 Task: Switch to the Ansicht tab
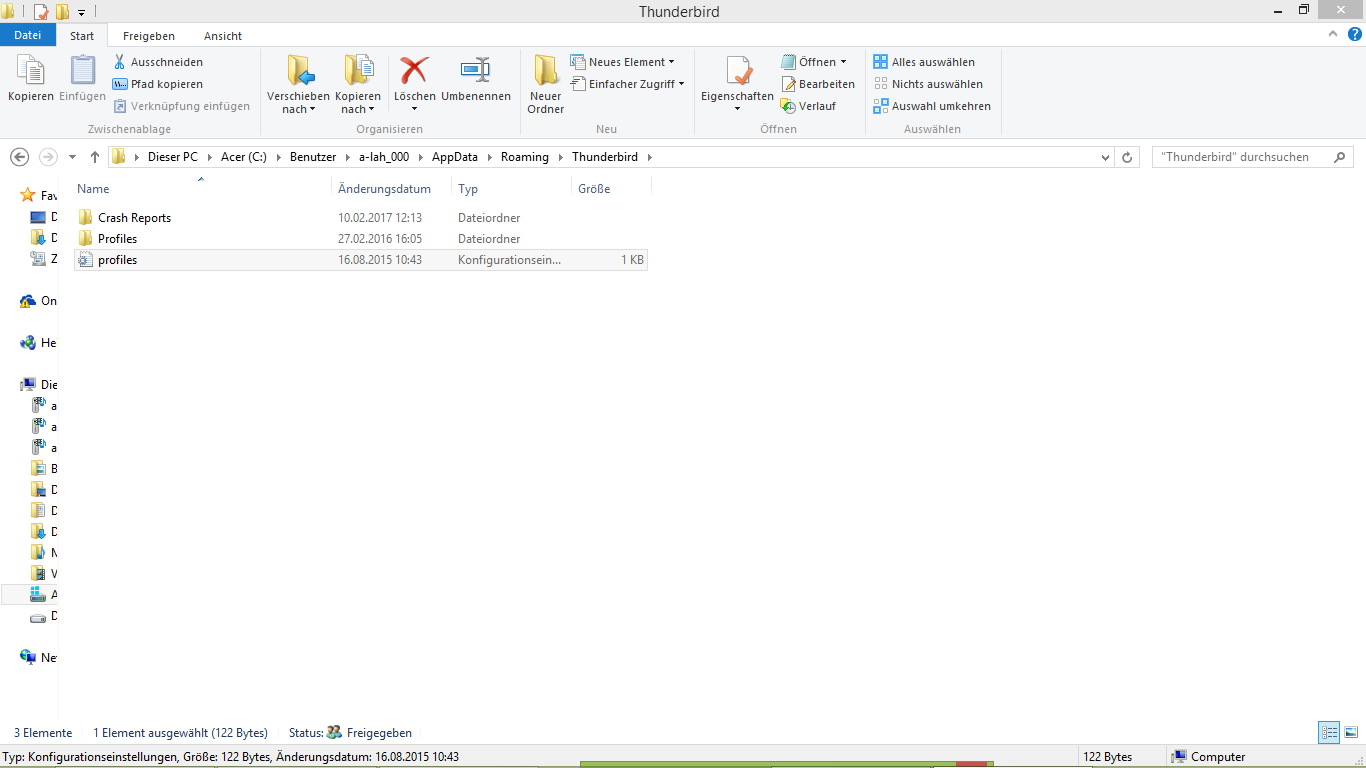pyautogui.click(x=223, y=36)
